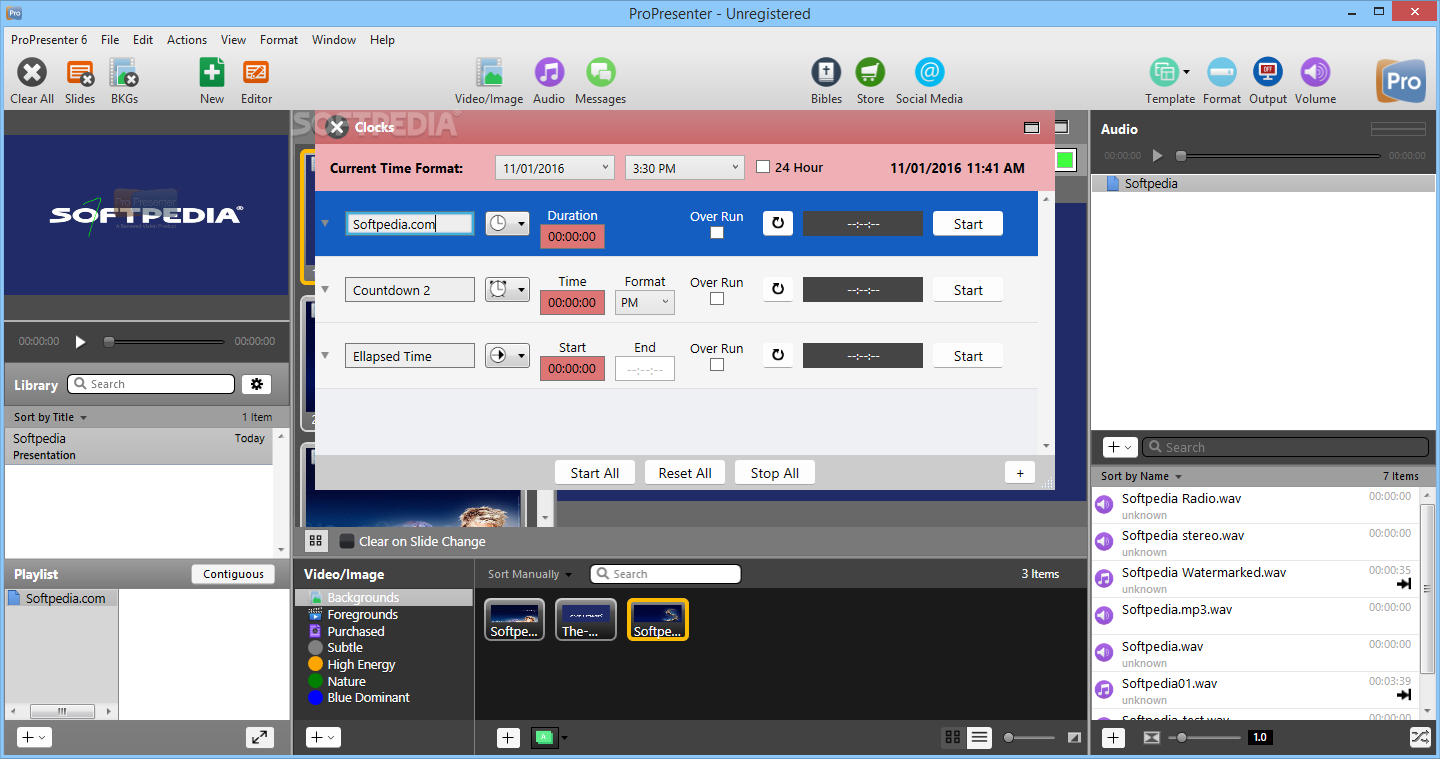
Task: Open the Editor from the toolbar
Action: coord(256,73)
